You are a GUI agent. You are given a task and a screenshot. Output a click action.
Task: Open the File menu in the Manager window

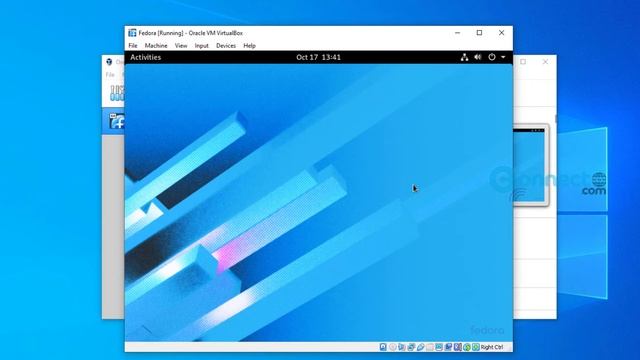110,75
